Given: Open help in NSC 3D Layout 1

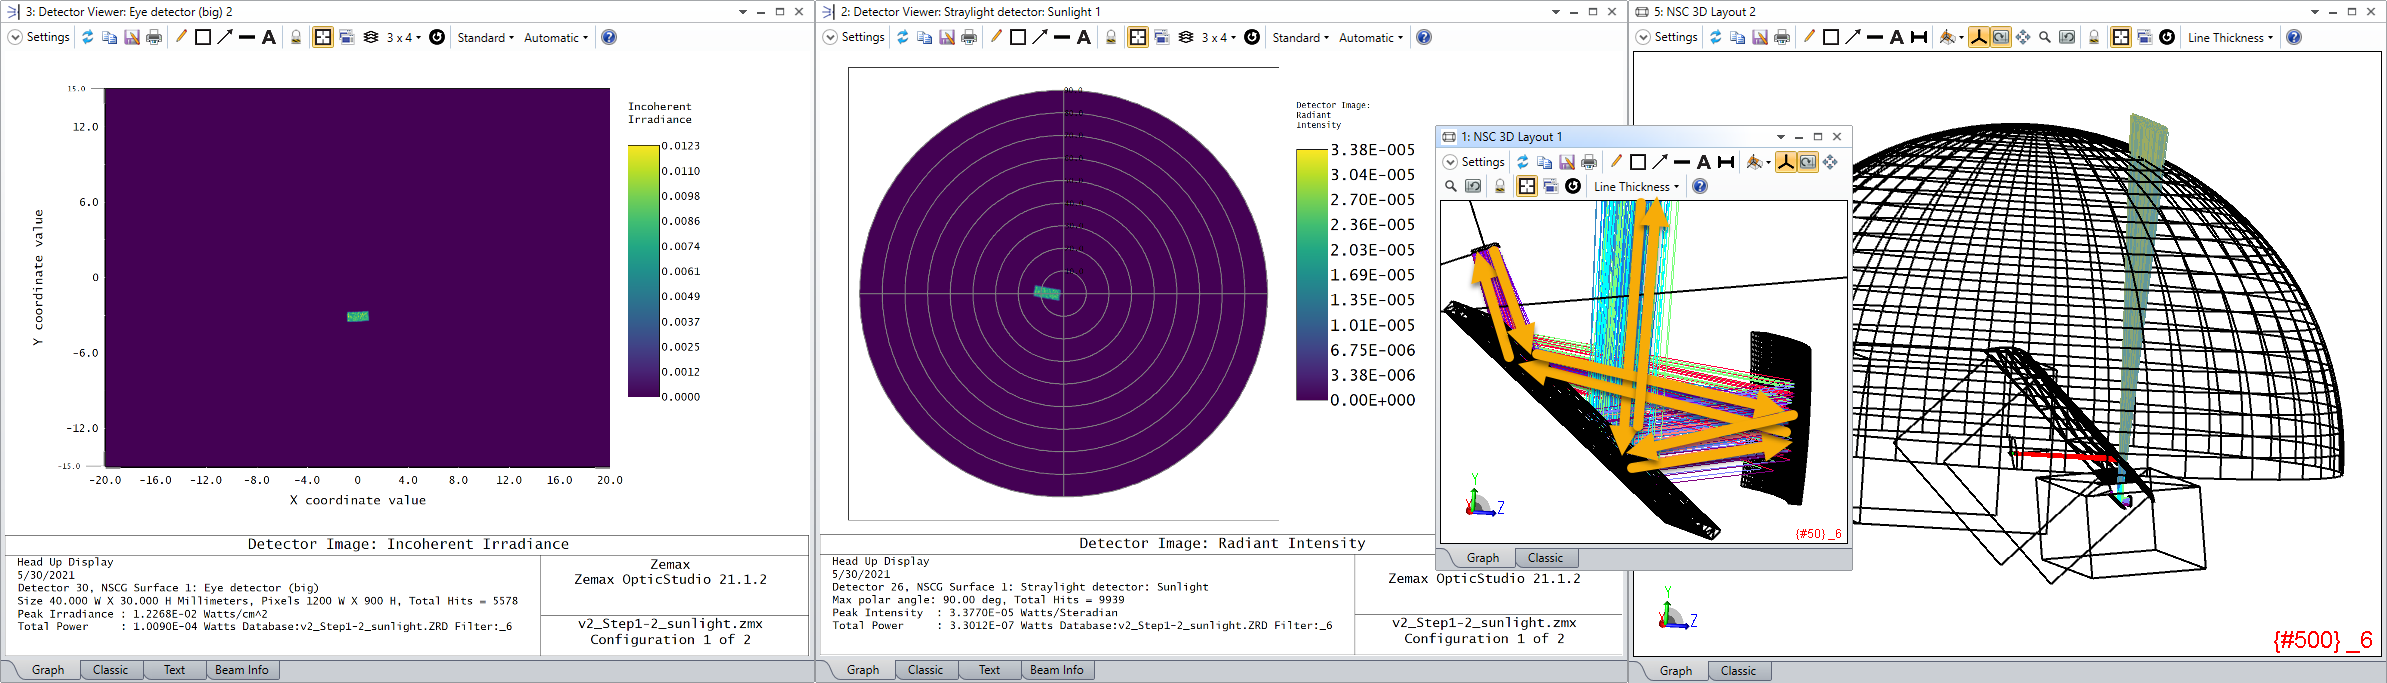Looking at the screenshot, I should click(1700, 186).
